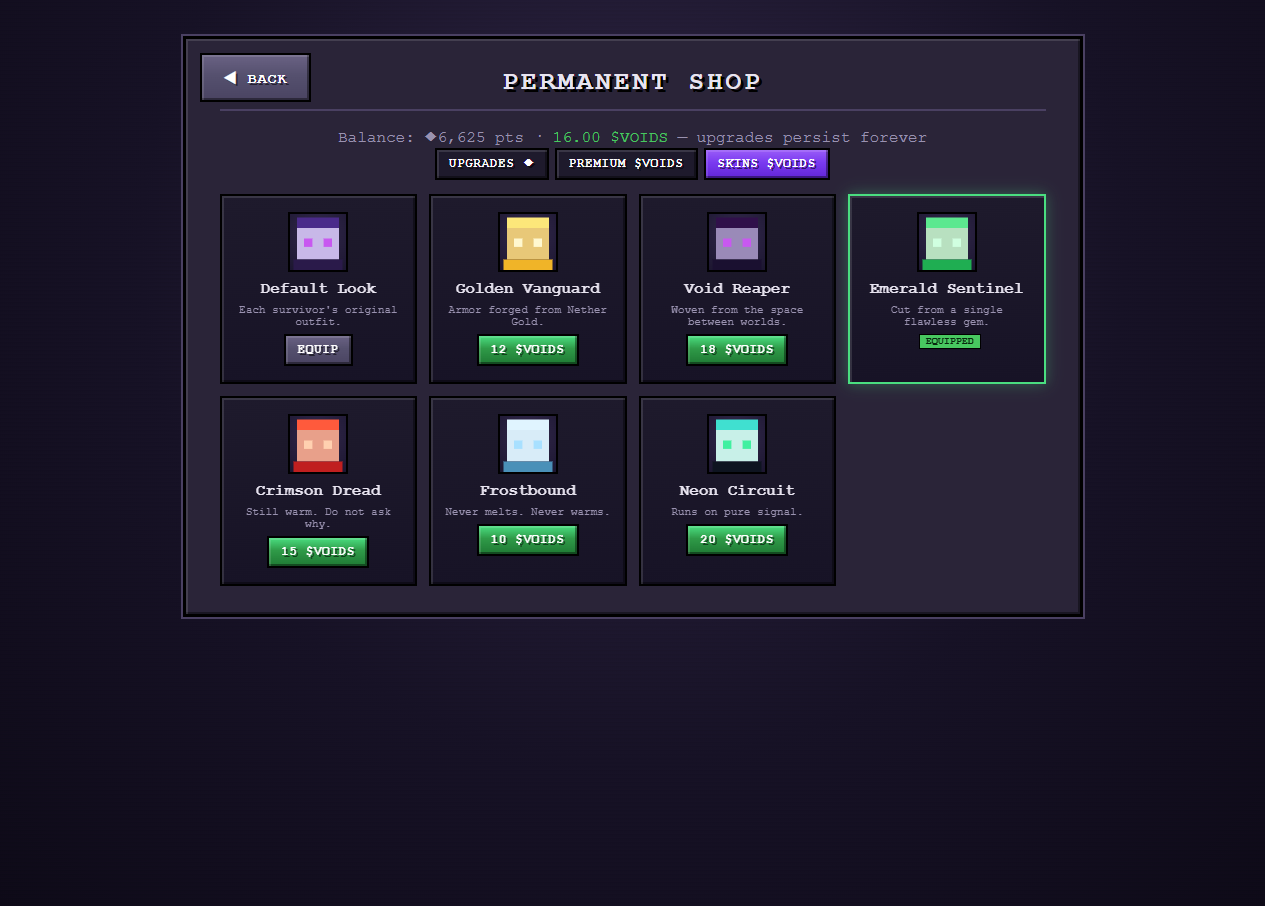
Task: Click the Void Reaper name label
Action: (x=737, y=289)
